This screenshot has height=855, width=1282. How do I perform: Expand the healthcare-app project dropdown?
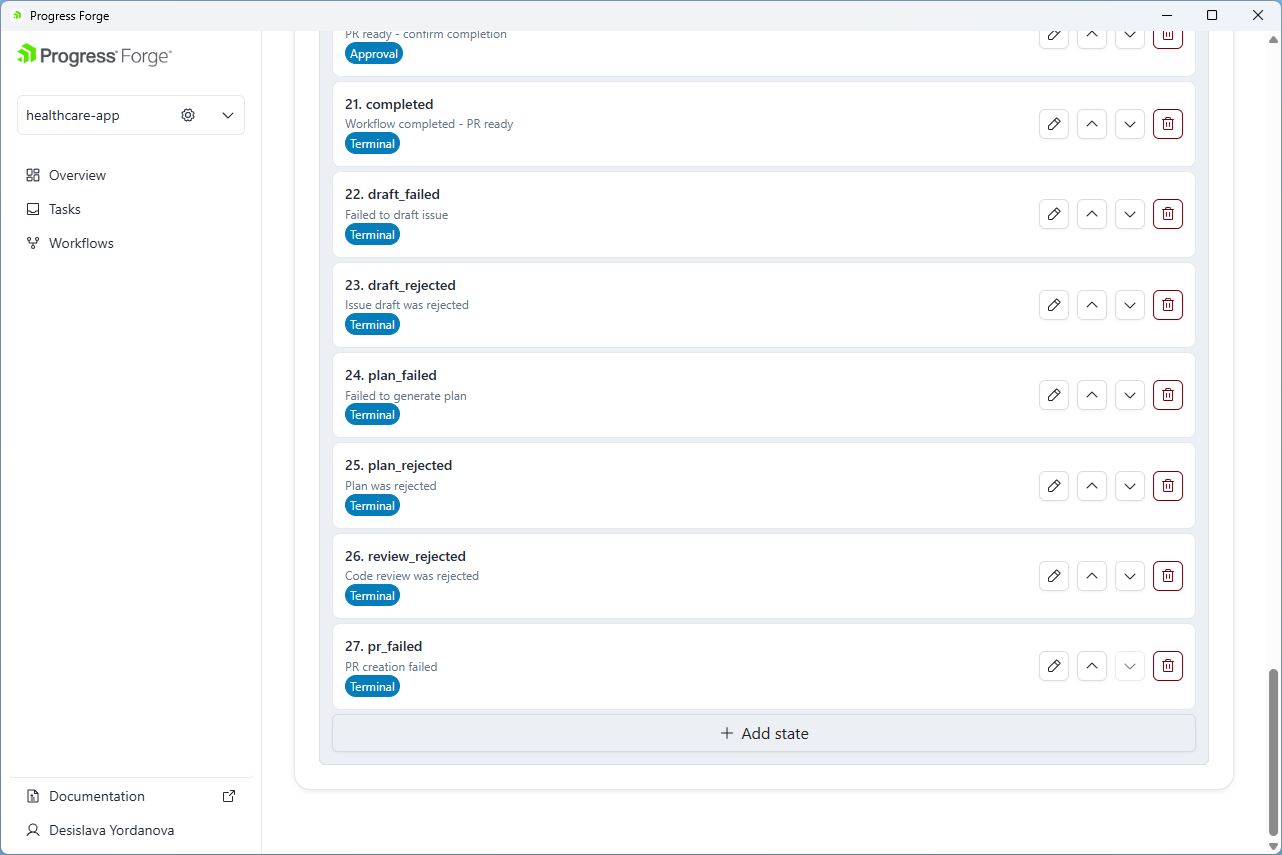point(228,115)
